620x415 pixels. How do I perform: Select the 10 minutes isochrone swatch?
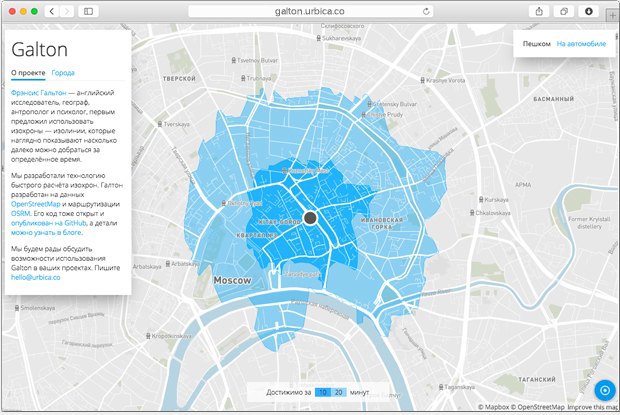pyautogui.click(x=323, y=392)
